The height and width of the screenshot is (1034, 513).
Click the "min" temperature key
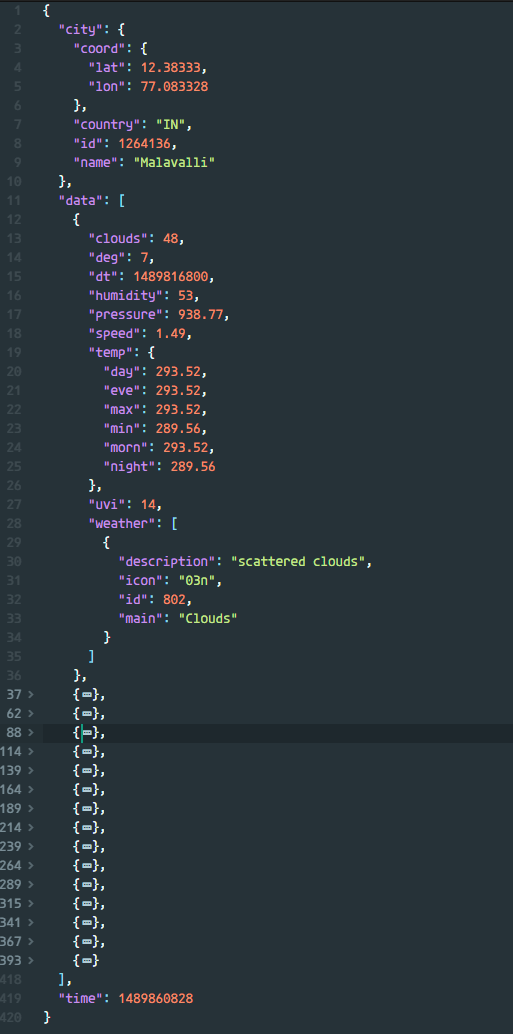[125, 429]
